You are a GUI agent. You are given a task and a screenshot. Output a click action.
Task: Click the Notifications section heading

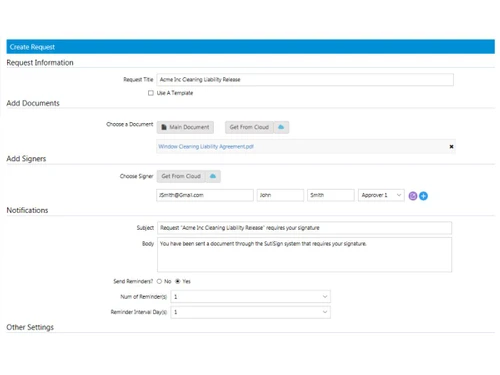click(27, 210)
